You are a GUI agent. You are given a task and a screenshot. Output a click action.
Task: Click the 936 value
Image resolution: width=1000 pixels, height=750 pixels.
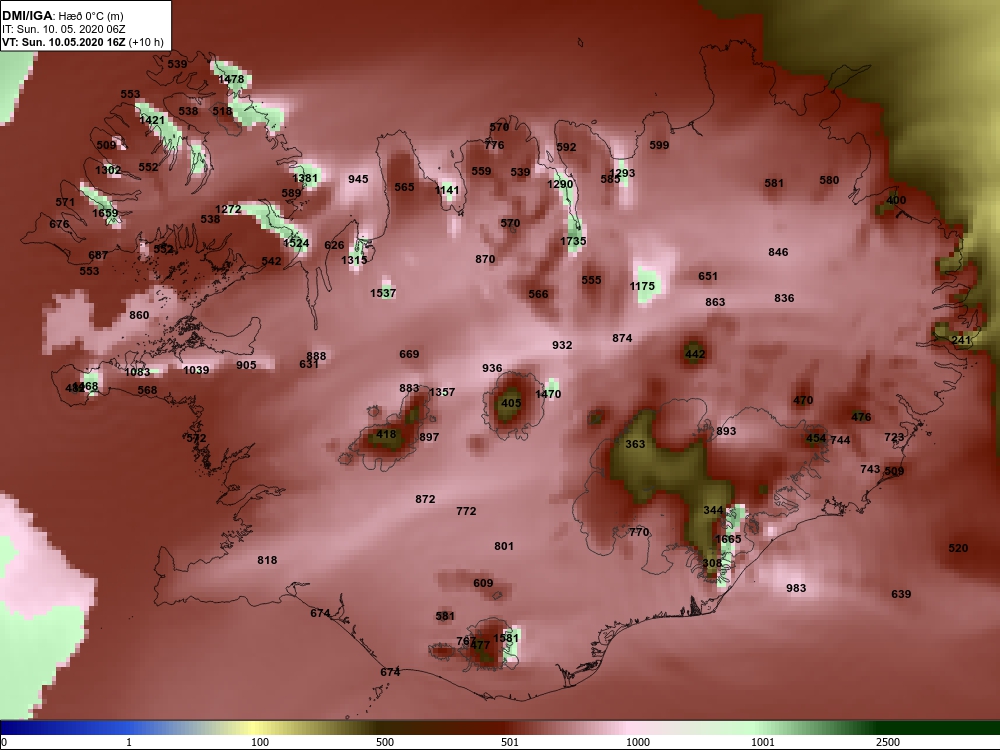(492, 369)
